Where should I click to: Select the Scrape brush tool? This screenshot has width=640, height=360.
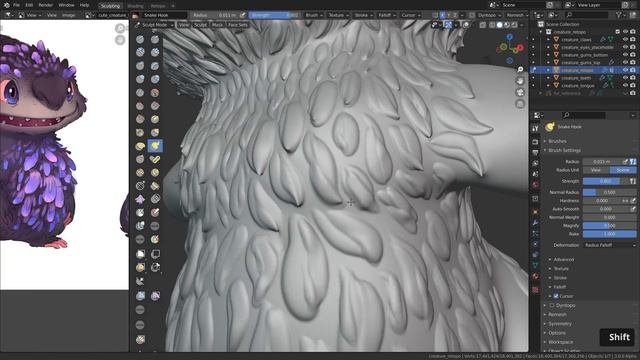[x=140, y=119]
